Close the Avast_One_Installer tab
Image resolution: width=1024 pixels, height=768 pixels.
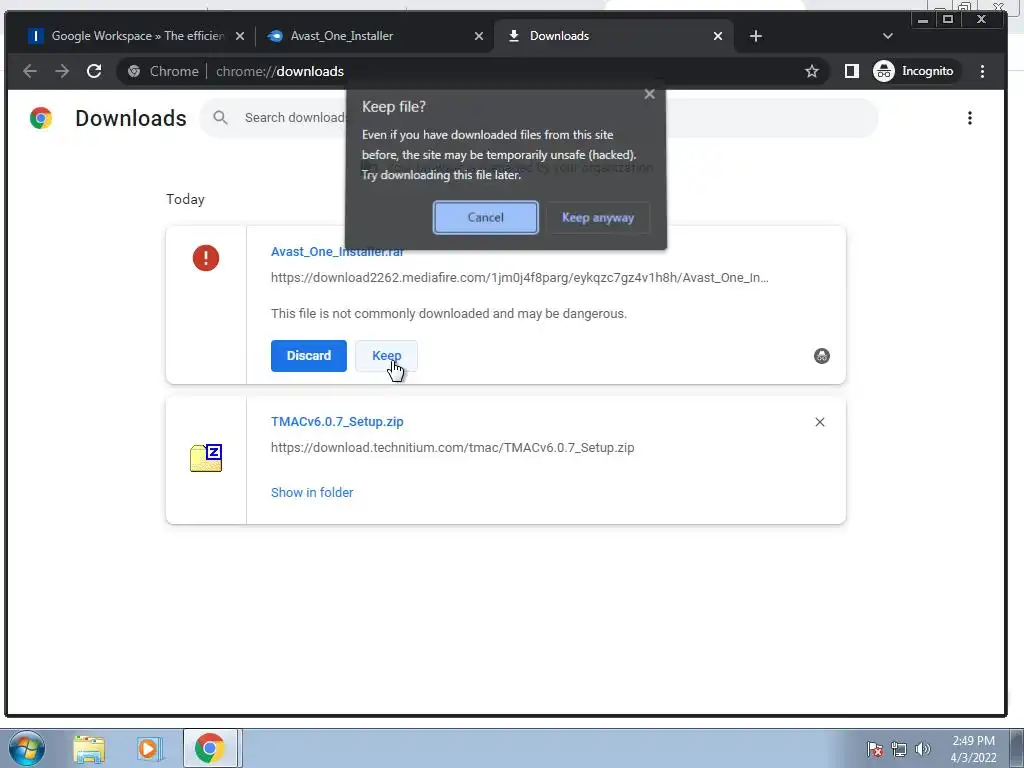479,36
